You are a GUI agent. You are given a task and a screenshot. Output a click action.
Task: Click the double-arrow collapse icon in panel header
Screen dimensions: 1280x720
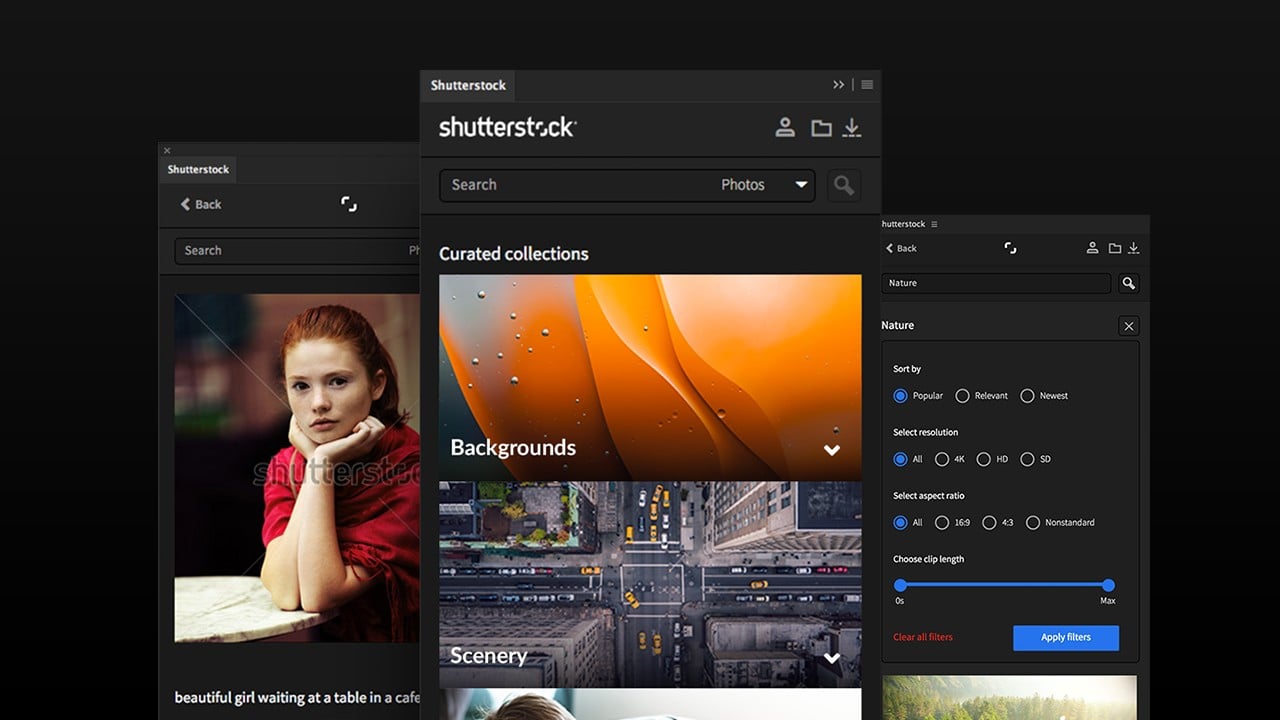[x=838, y=84]
